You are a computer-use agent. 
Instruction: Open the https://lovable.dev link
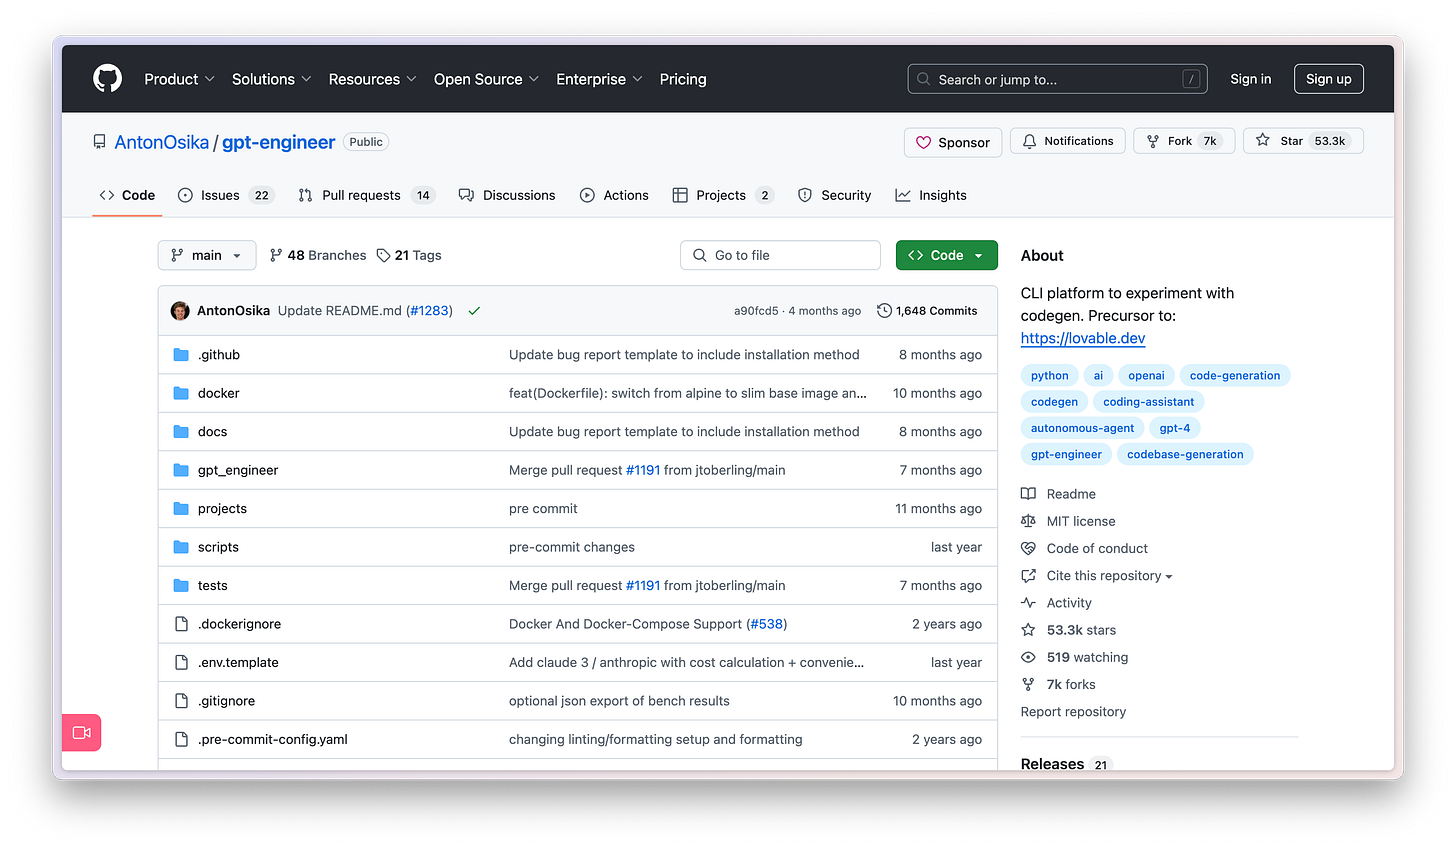click(x=1083, y=338)
